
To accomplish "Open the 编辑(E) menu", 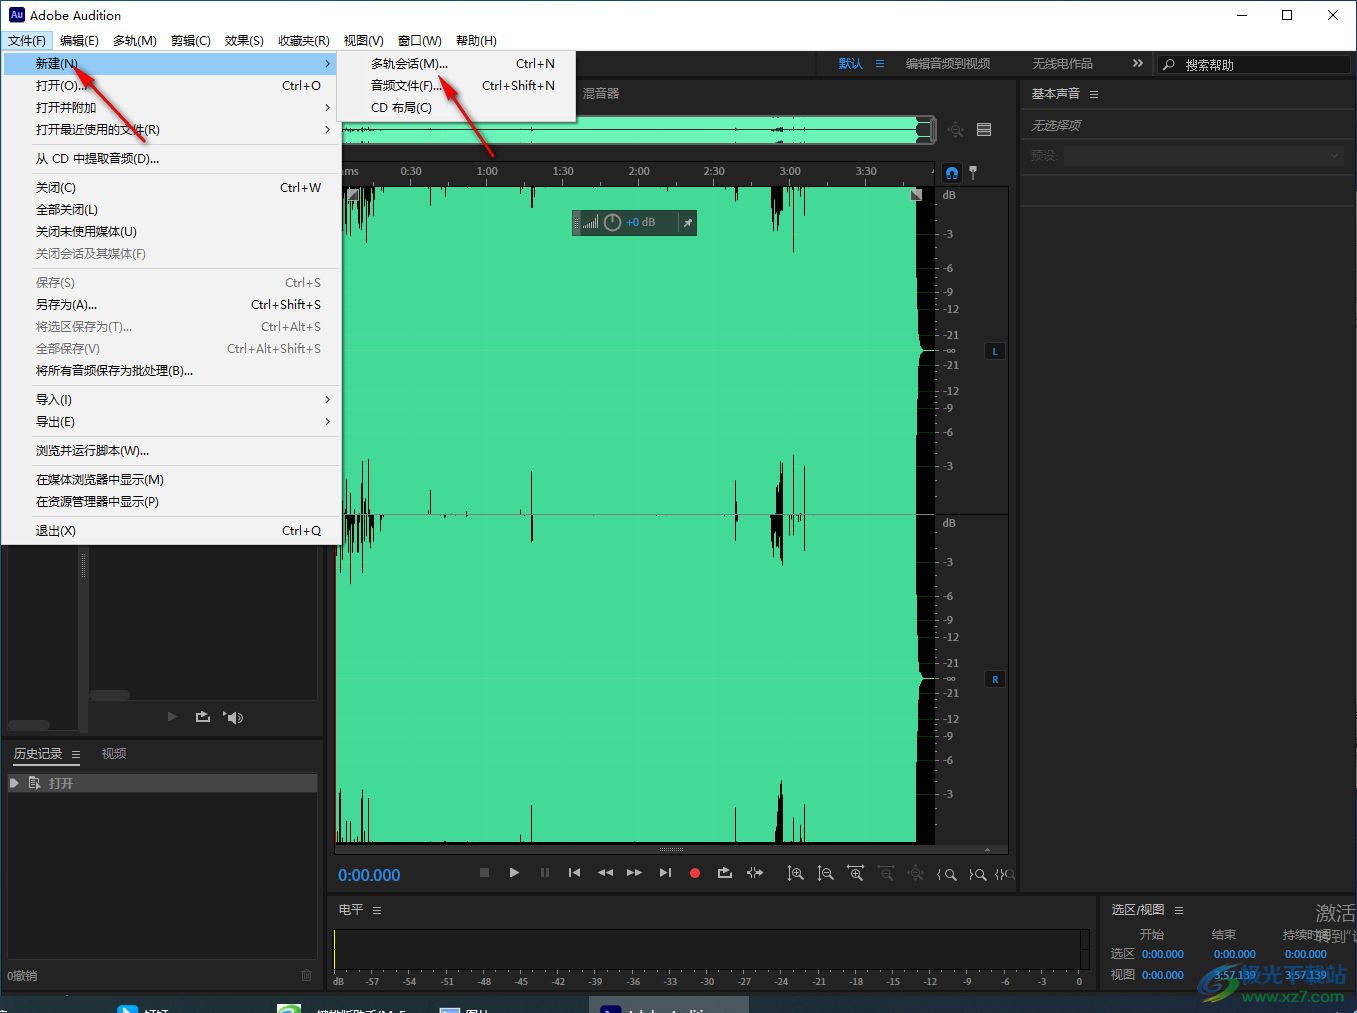I will [79, 40].
